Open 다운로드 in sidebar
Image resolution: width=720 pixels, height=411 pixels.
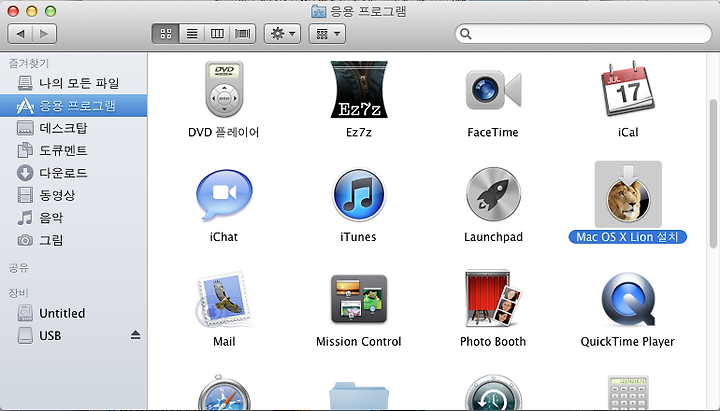coord(73,173)
